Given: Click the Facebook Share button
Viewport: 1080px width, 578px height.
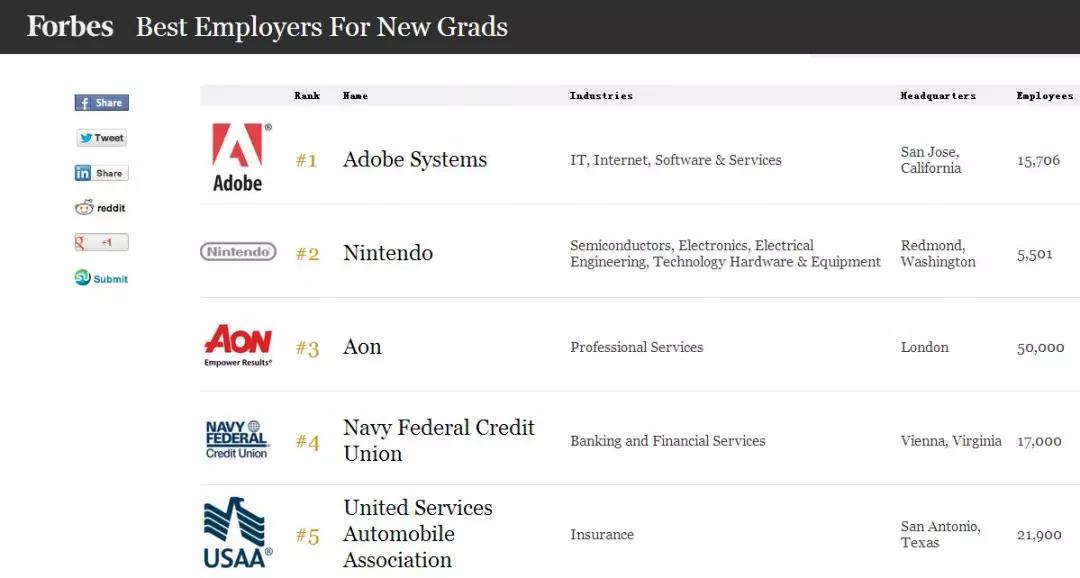Looking at the screenshot, I should click(x=101, y=103).
